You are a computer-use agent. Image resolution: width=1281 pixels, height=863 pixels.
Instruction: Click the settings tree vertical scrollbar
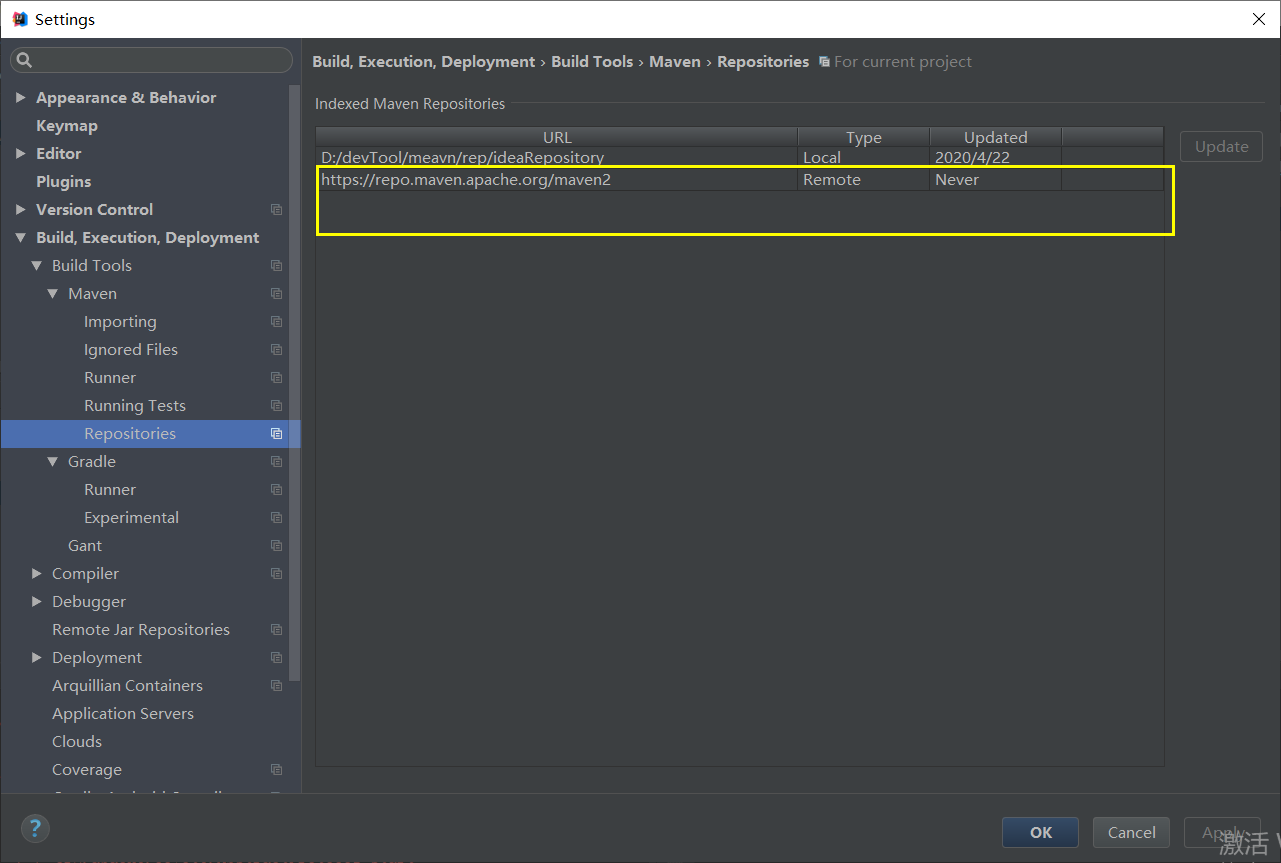tap(294, 383)
